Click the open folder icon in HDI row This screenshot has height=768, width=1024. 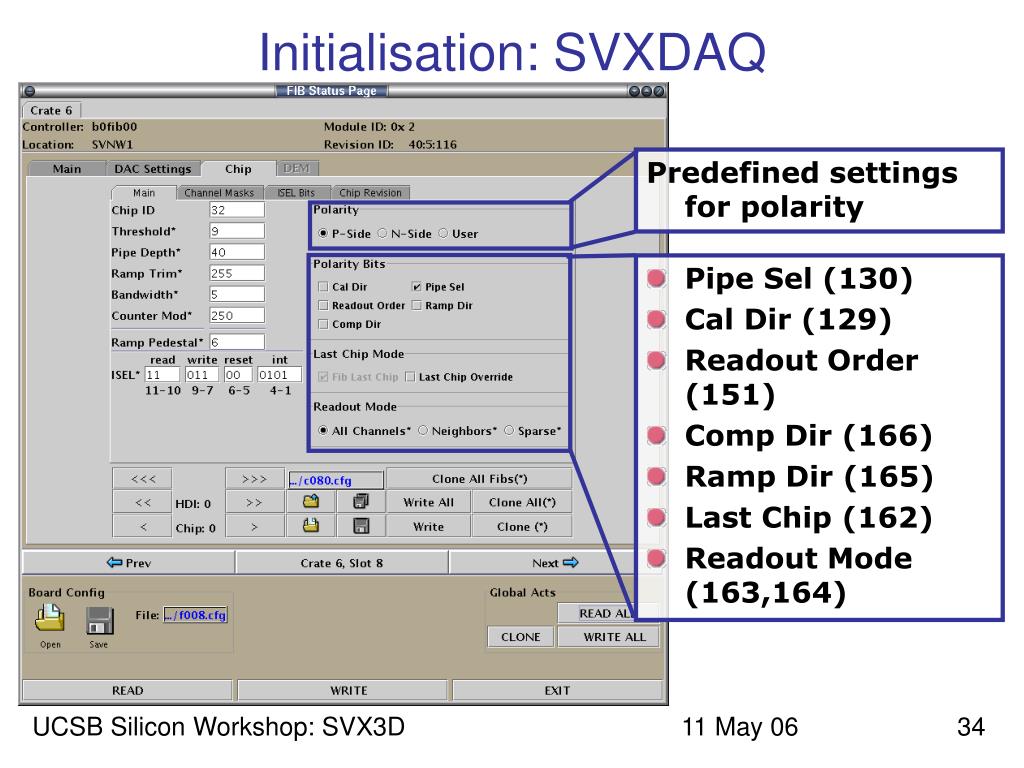coord(311,502)
